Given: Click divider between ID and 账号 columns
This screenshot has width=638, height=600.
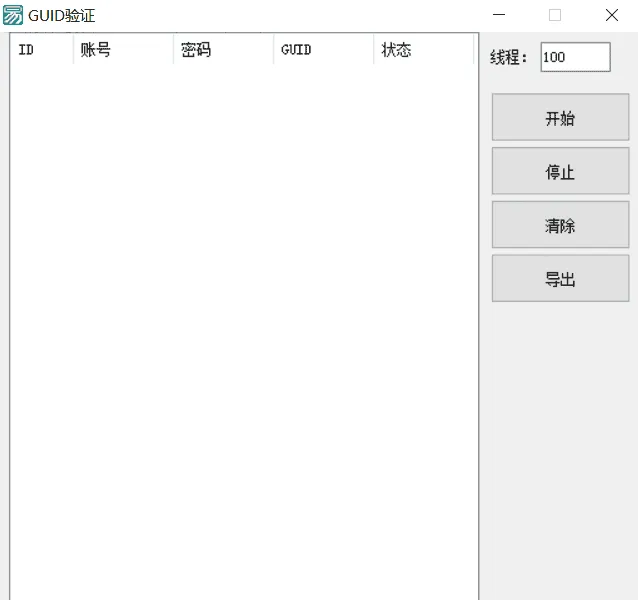Looking at the screenshot, I should [73, 50].
